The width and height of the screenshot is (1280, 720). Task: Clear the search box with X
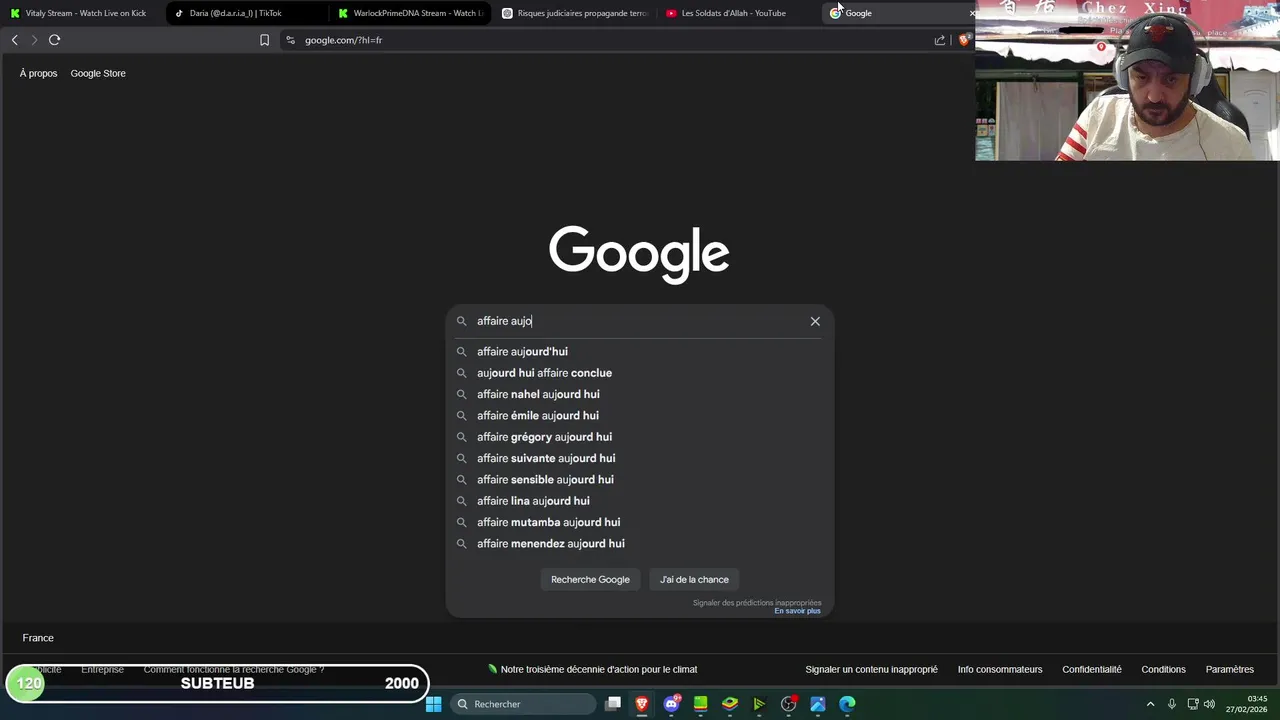[x=815, y=321]
